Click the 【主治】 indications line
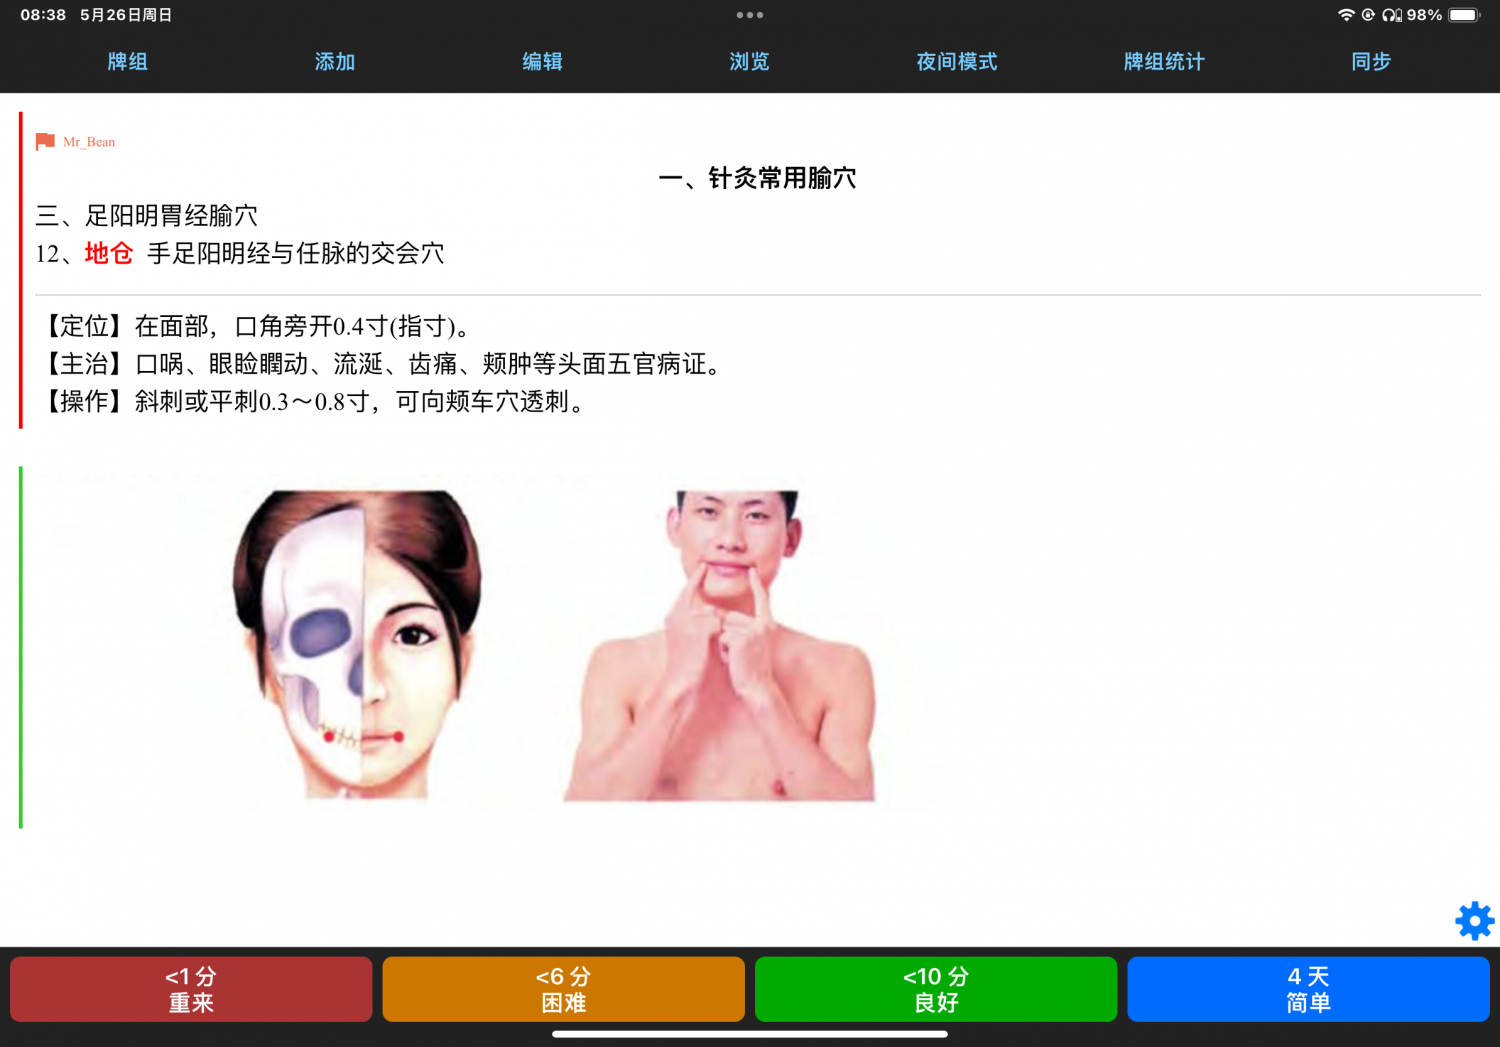Image resolution: width=1500 pixels, height=1047 pixels. click(x=380, y=364)
